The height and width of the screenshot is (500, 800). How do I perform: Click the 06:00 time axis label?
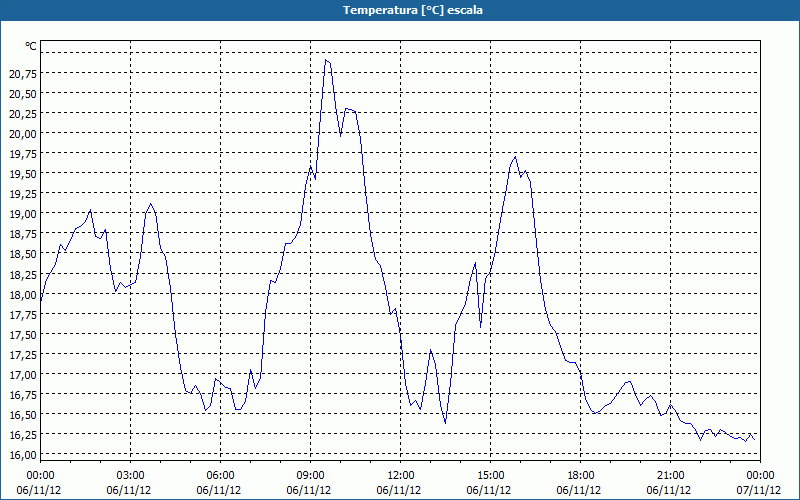point(220,476)
